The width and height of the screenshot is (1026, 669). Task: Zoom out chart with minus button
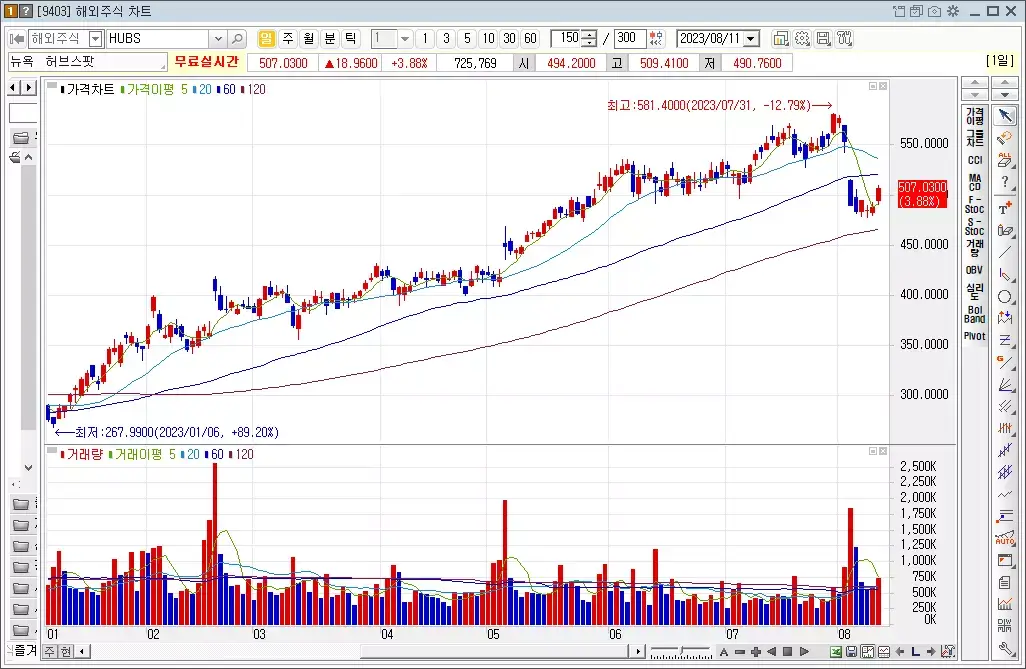[740, 651]
